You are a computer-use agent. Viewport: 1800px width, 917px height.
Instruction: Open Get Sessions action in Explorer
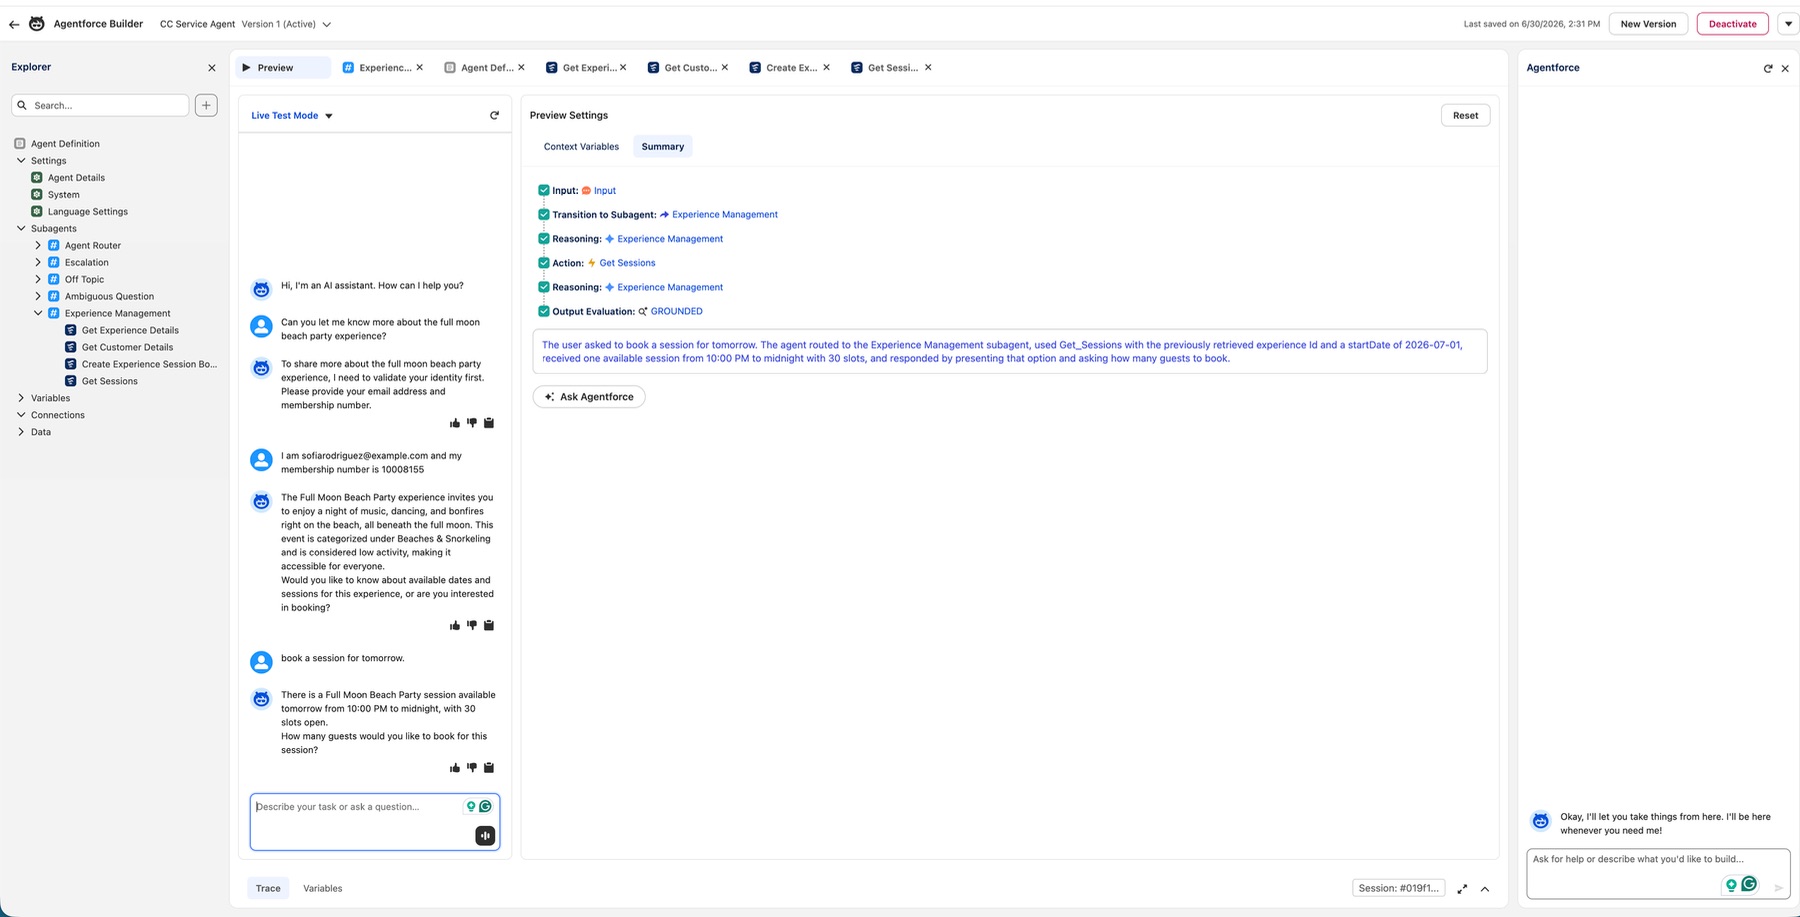pos(109,381)
